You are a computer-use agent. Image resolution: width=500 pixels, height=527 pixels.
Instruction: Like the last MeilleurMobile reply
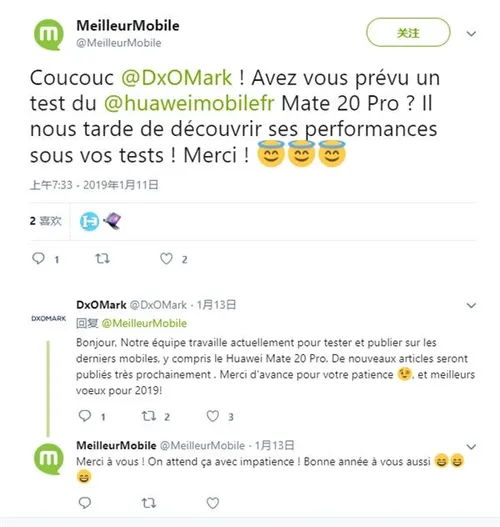click(x=212, y=503)
